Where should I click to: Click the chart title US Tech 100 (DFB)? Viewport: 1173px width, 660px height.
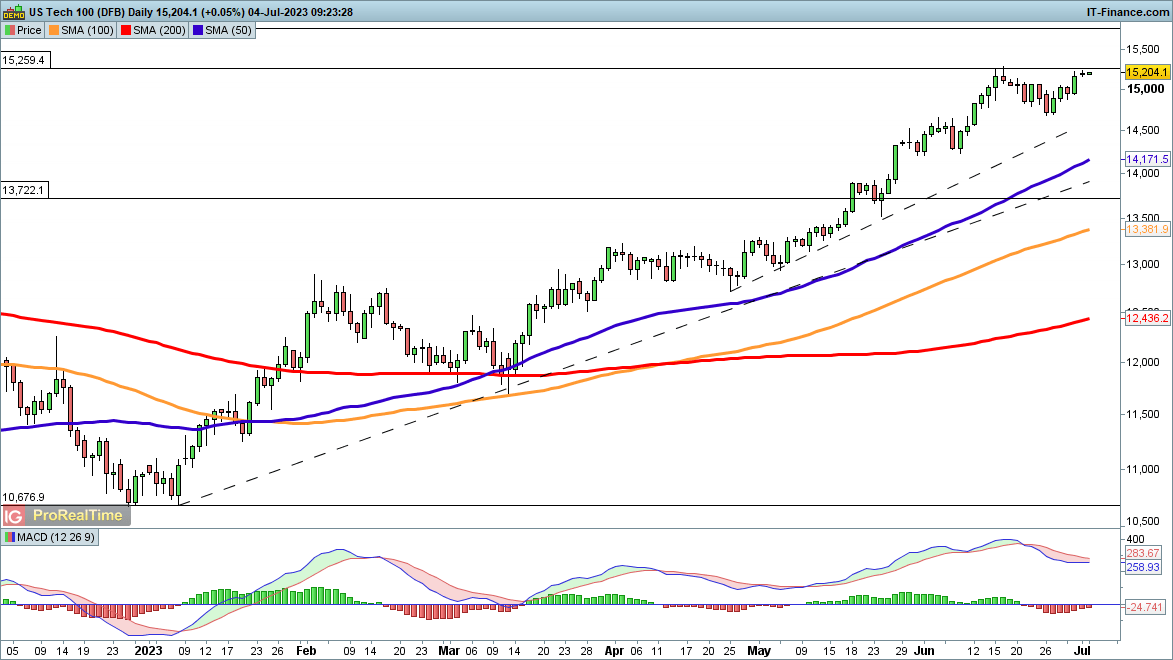(77, 12)
